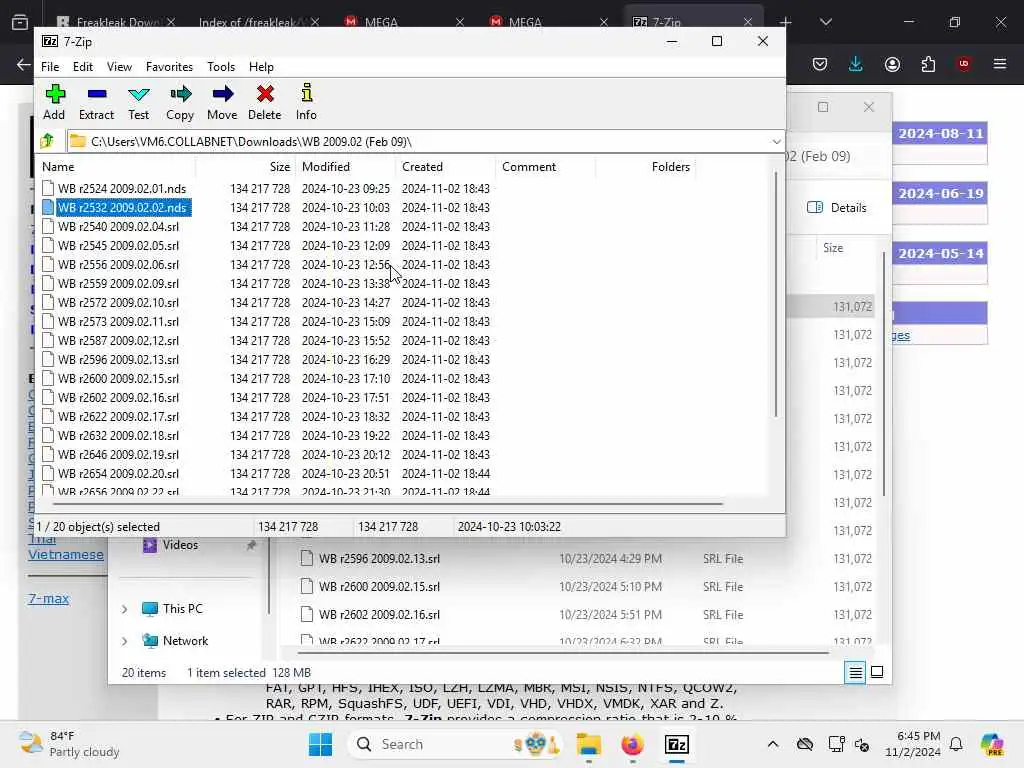This screenshot has width=1024, height=768.
Task: Sort by the Name column header
Action: pyautogui.click(x=116, y=167)
